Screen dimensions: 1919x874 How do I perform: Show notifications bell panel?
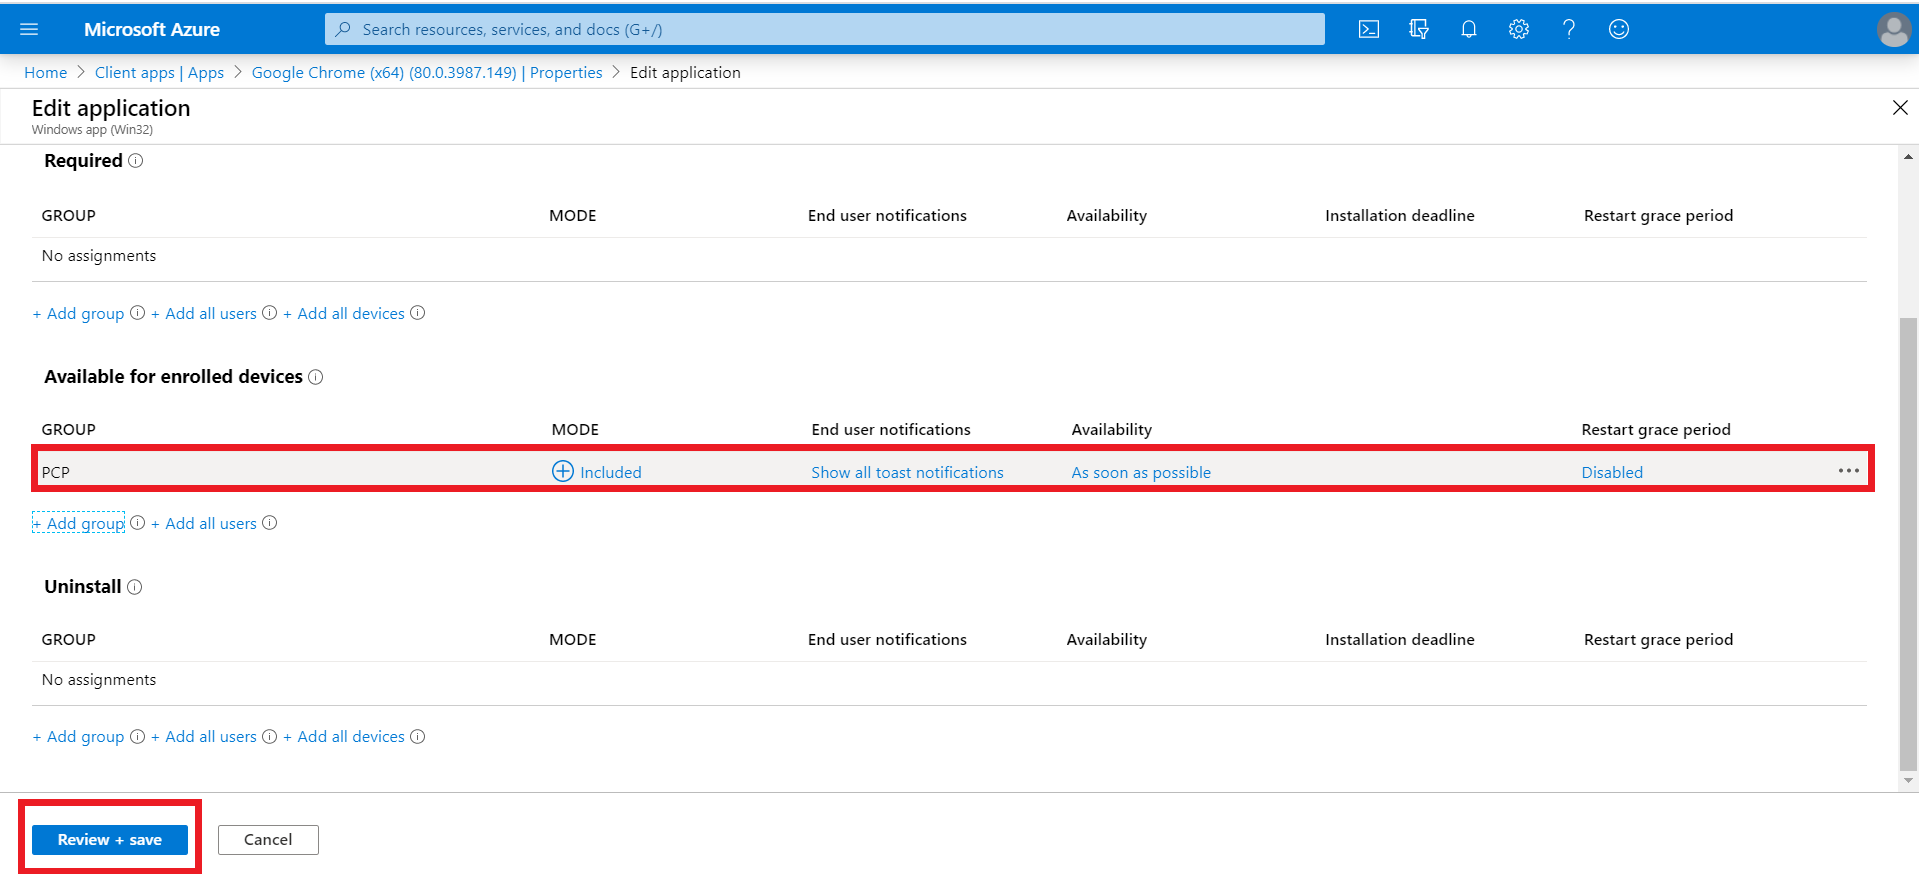tap(1469, 29)
